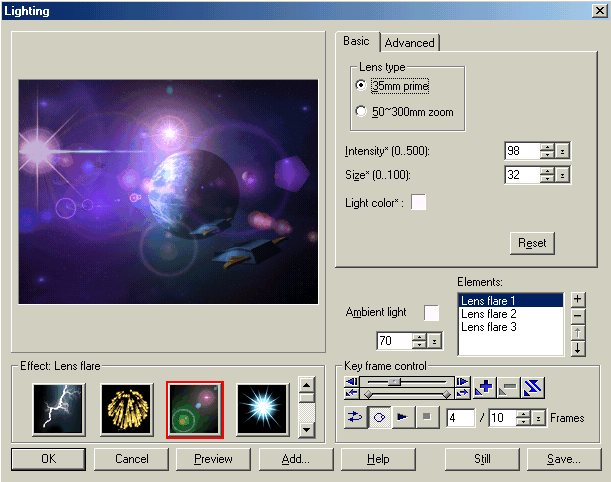
Task: Click the current frame number field
Action: point(460,418)
